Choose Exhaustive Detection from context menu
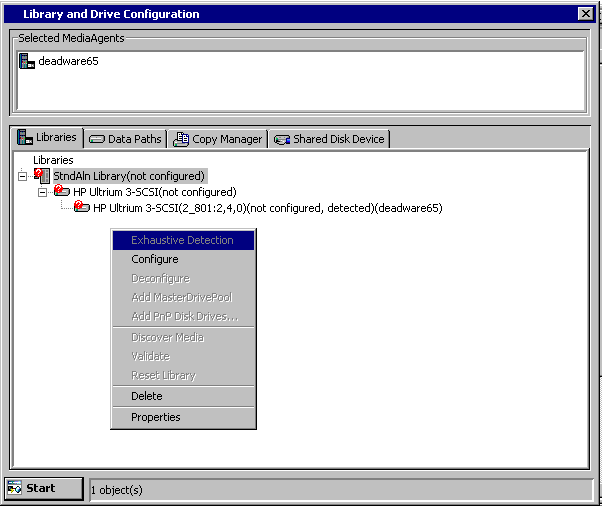This screenshot has height=506, width=602. point(182,240)
